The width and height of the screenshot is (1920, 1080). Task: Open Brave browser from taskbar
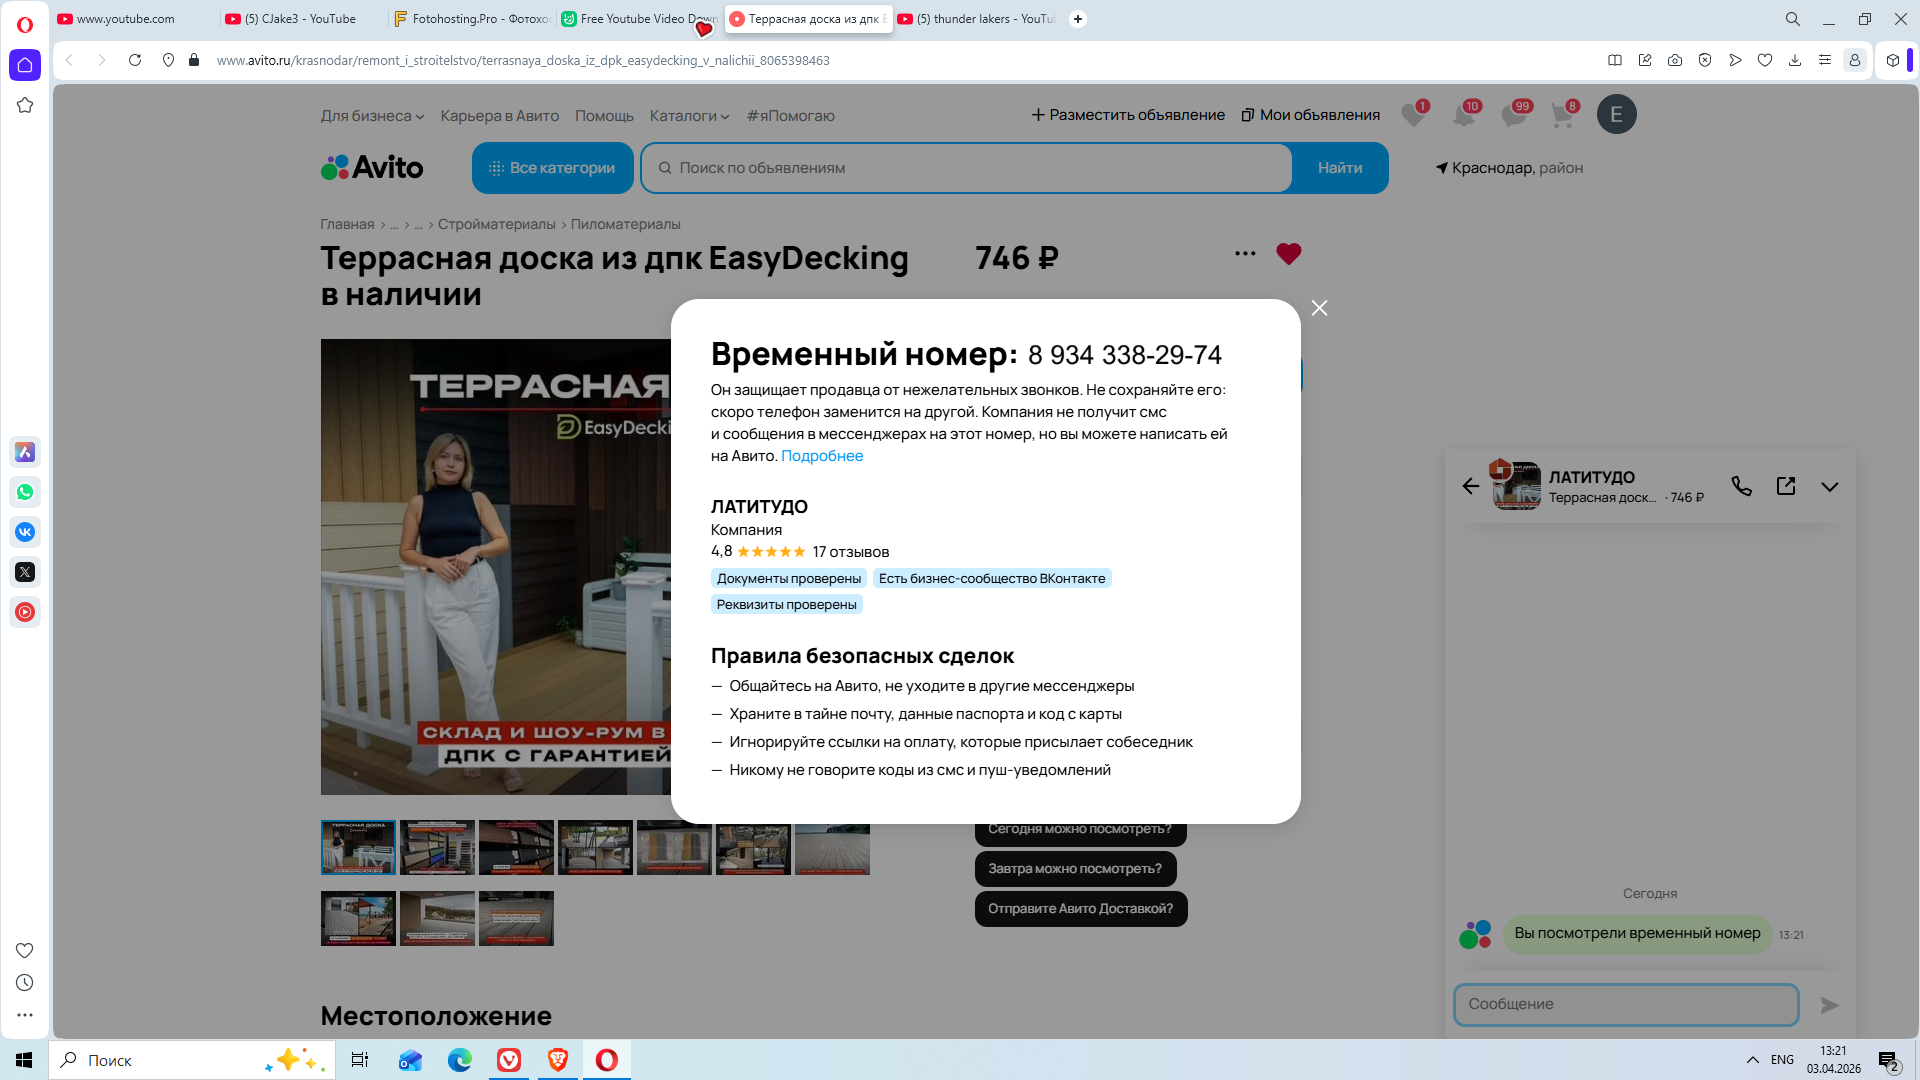558,1060
